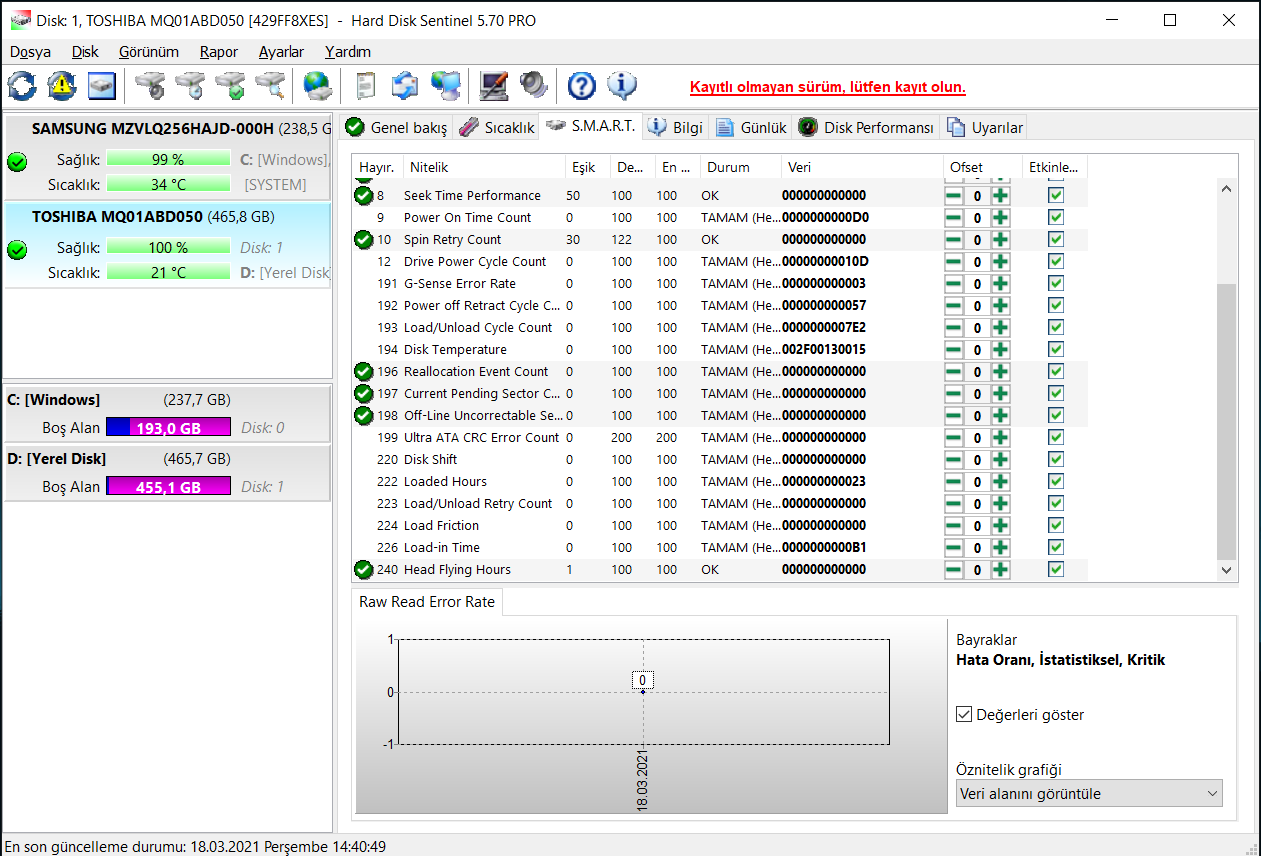Click the blue info bubble toolbar icon
The width and height of the screenshot is (1261, 856).
[621, 86]
